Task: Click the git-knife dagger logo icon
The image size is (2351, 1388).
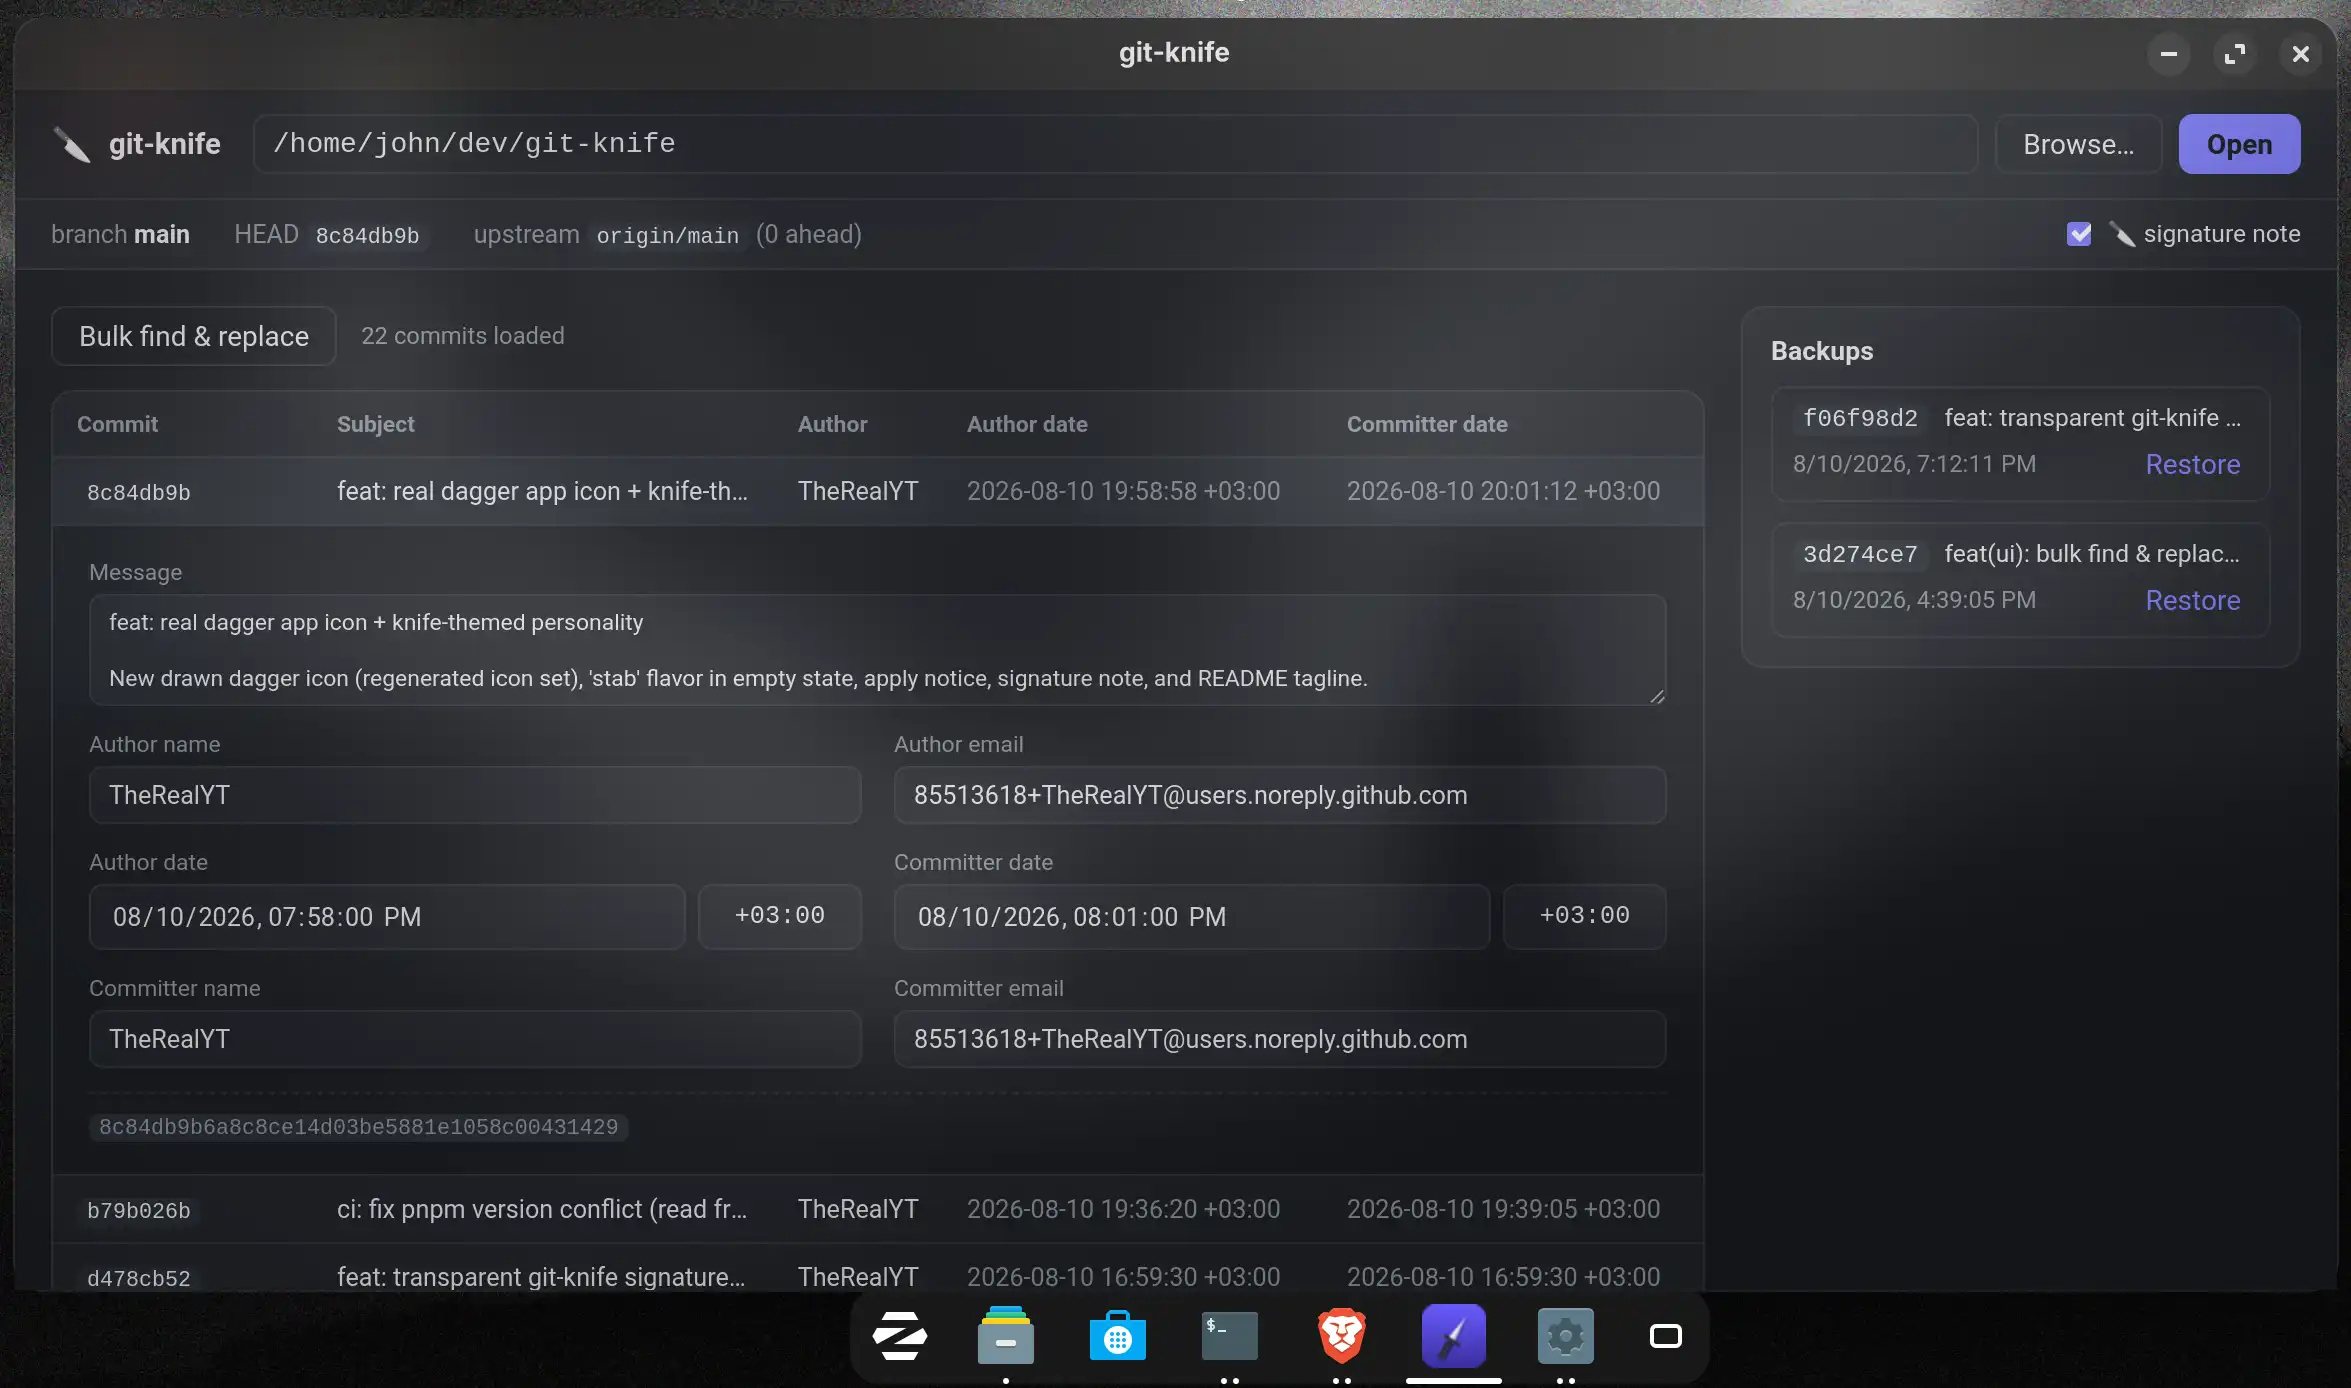Action: [x=71, y=144]
